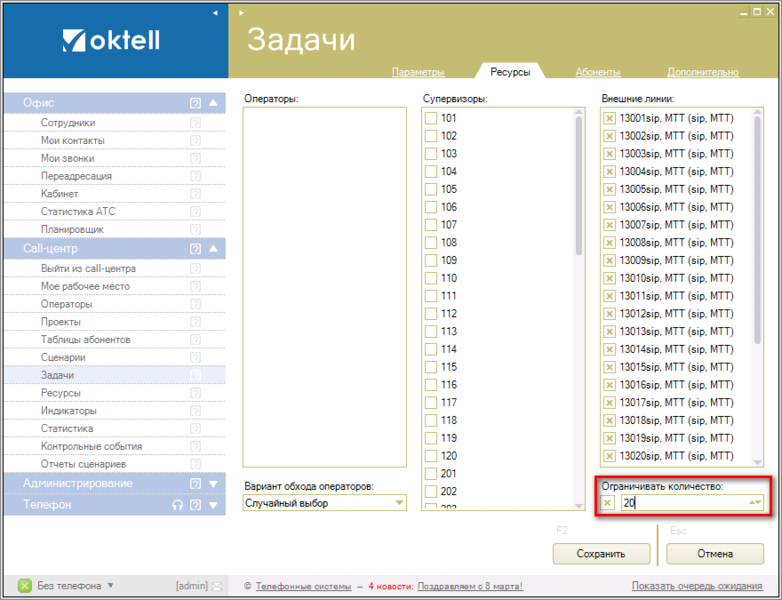Open the admin mail envelope icon
This screenshot has height=600, width=782.
click(217, 586)
